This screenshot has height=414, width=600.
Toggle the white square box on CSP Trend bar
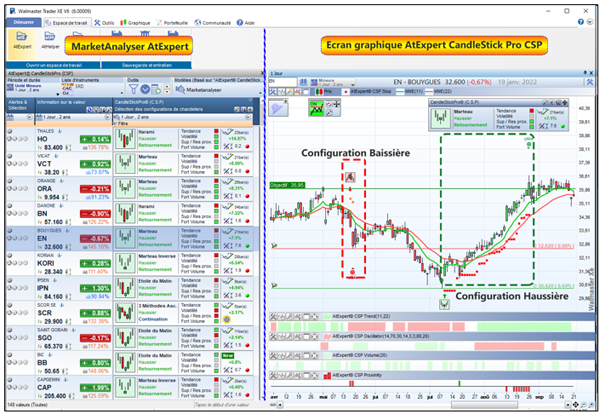click(306, 316)
